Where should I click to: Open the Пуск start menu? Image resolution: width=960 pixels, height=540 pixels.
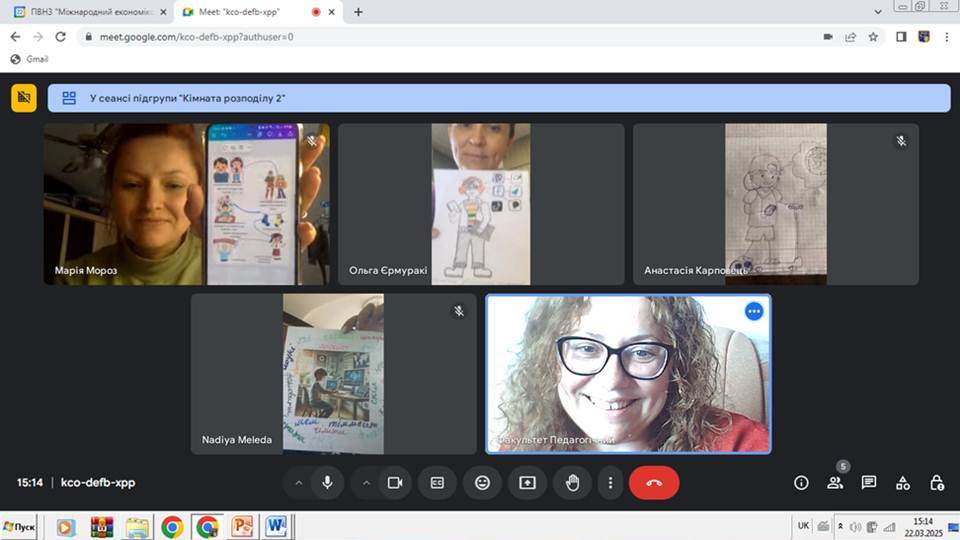pos(19,527)
